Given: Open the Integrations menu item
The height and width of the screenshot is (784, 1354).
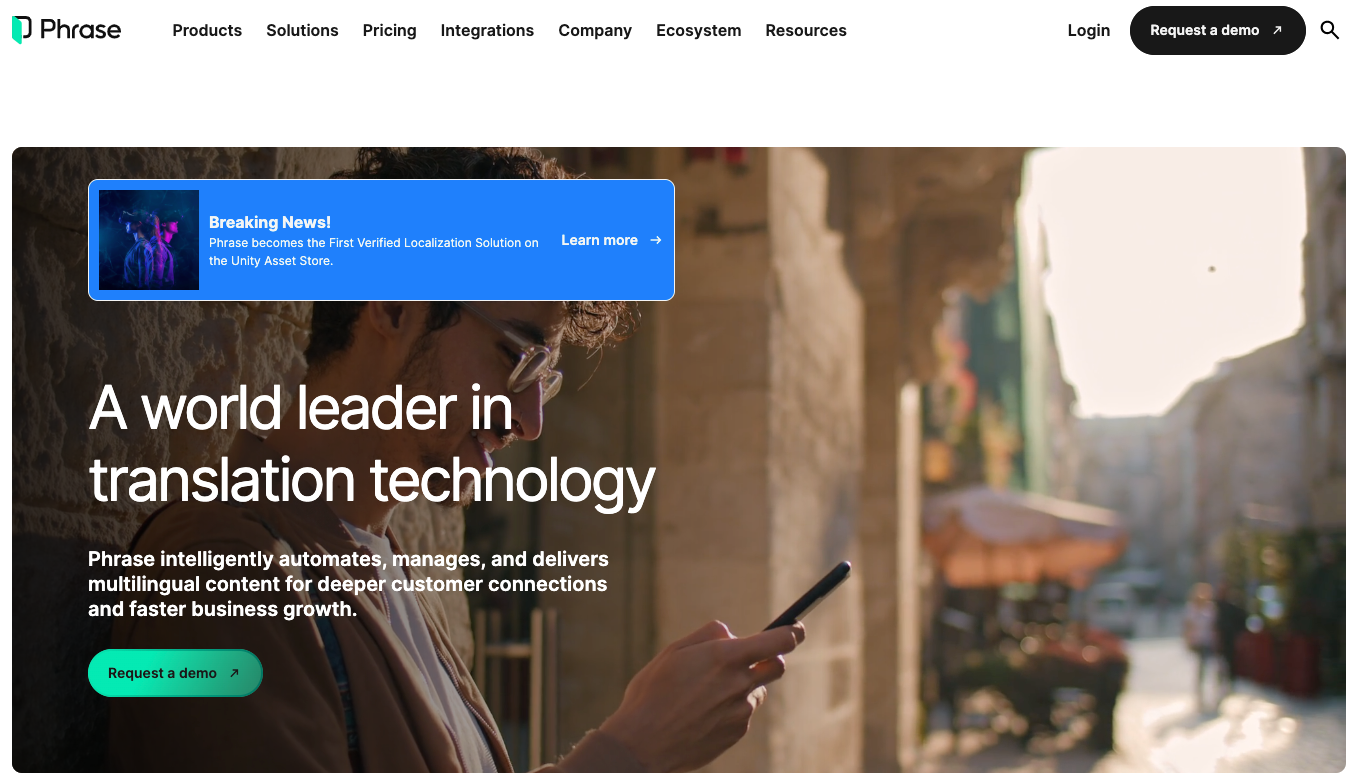Looking at the screenshot, I should coord(487,30).
